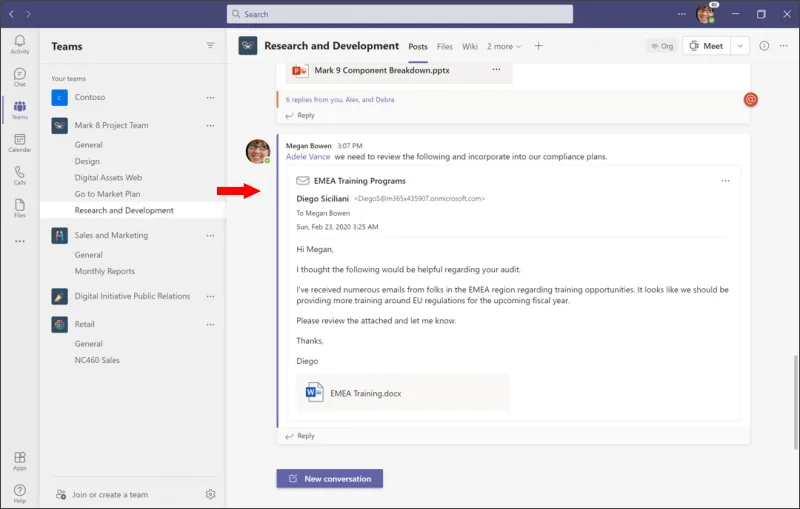800x509 pixels.
Task: Click Megan Bowen's message avatar
Action: (258, 151)
